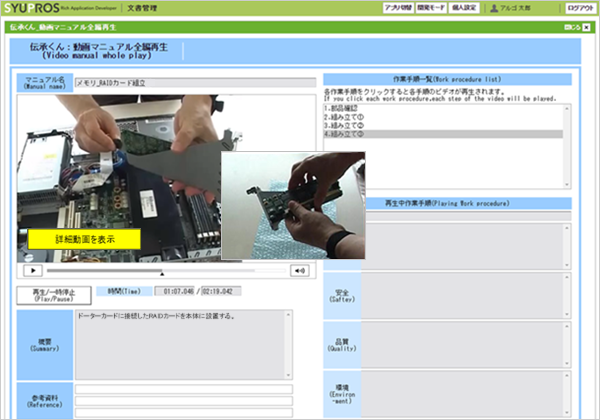
Task: Select highlighted procedure 4.組み立て③
Action: (443, 134)
